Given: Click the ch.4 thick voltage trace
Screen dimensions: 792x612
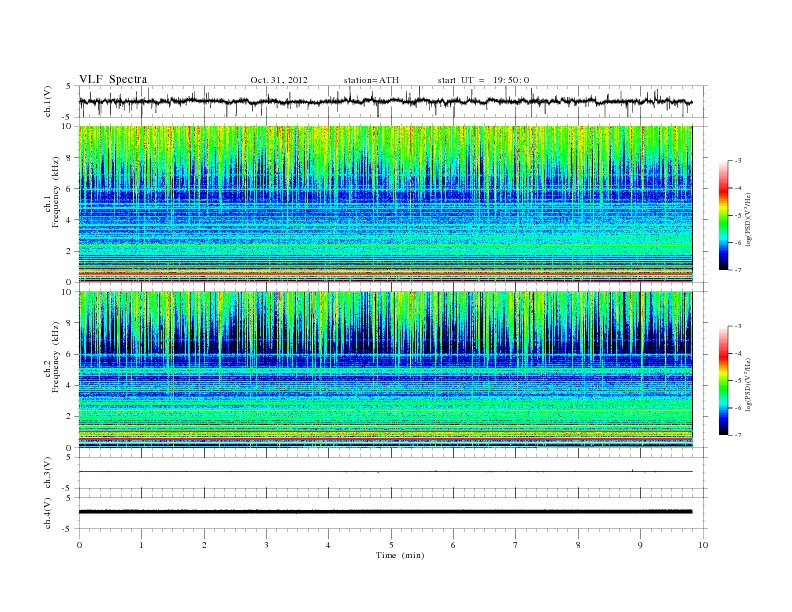Looking at the screenshot, I should (x=385, y=512).
